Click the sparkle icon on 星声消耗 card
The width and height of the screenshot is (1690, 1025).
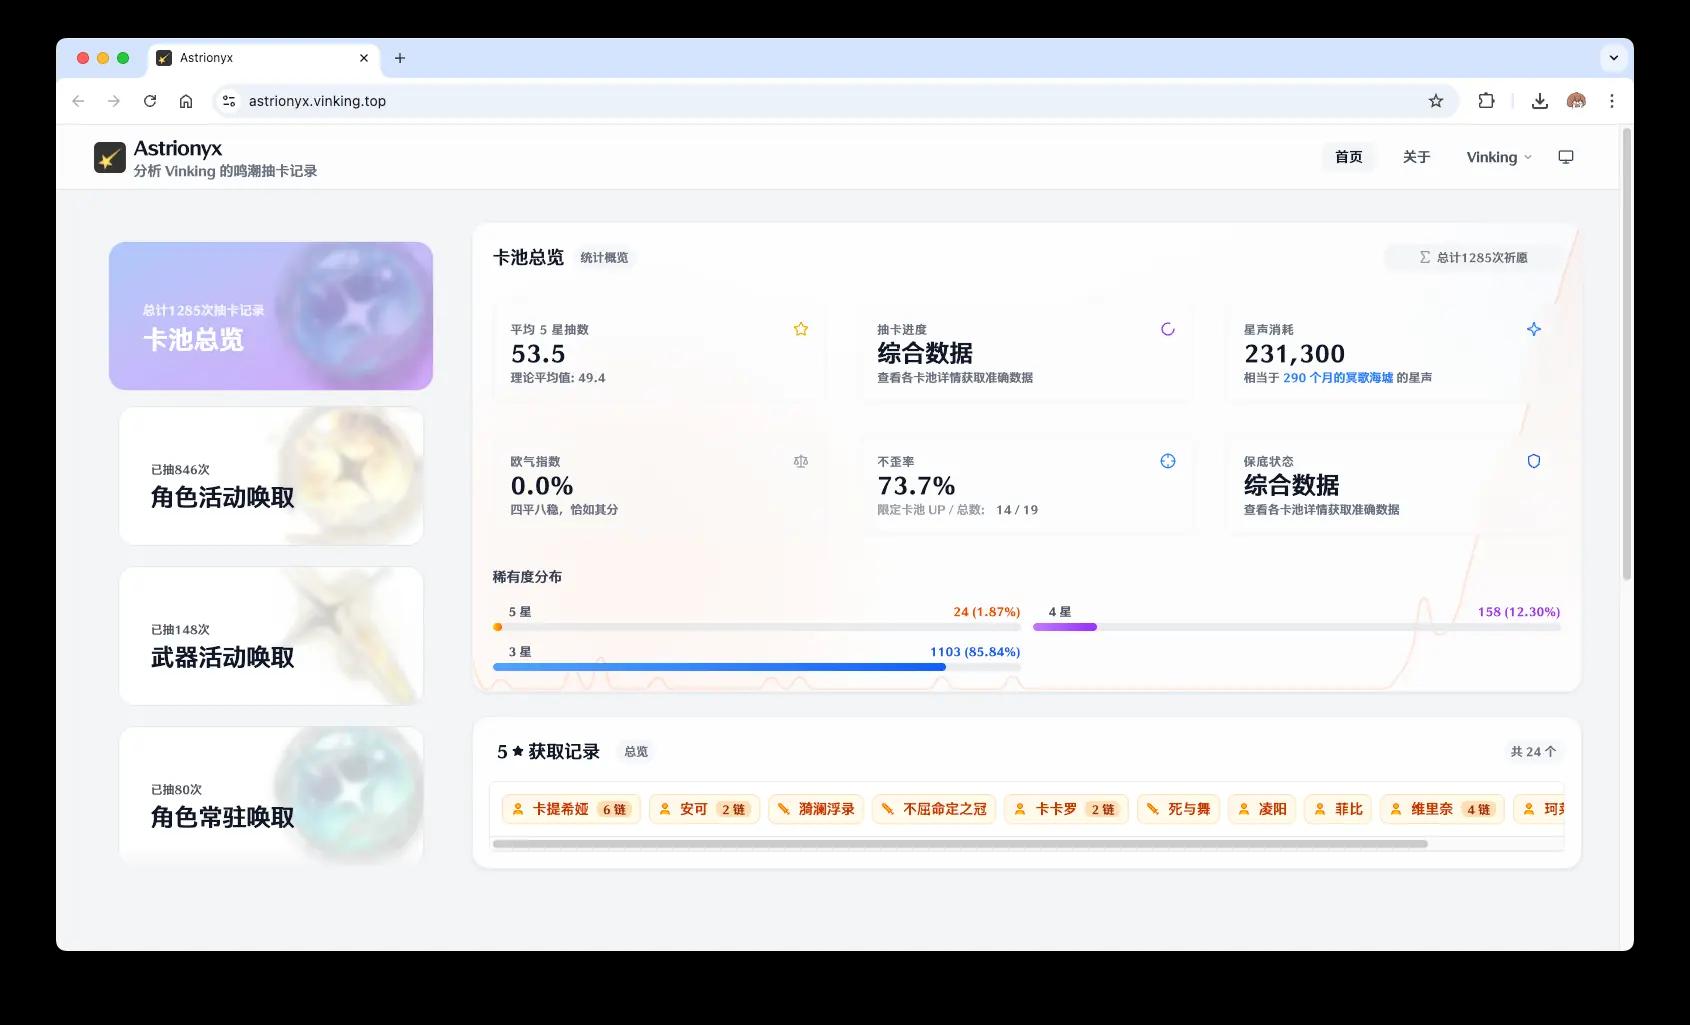(1534, 329)
